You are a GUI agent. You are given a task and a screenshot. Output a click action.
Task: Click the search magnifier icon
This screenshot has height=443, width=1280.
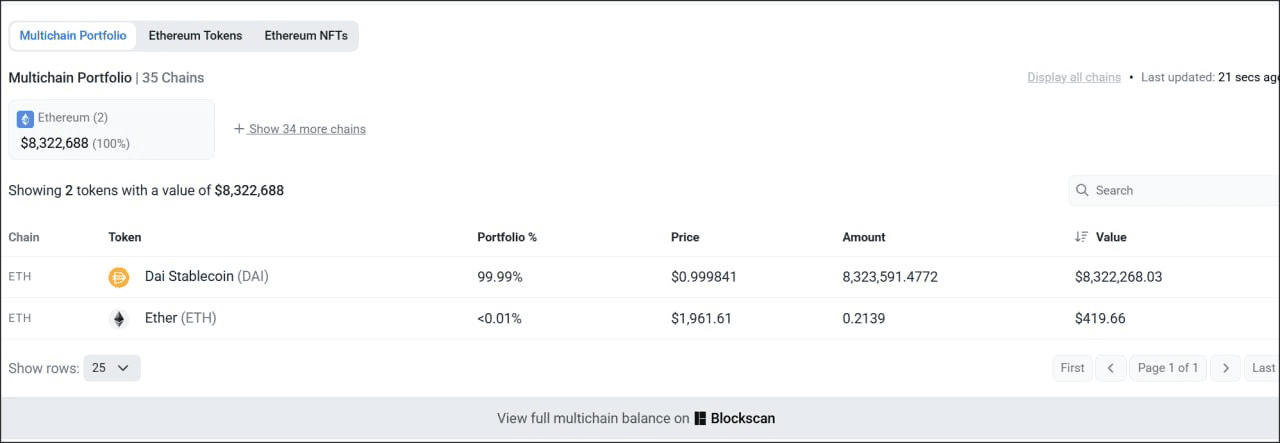[1082, 190]
